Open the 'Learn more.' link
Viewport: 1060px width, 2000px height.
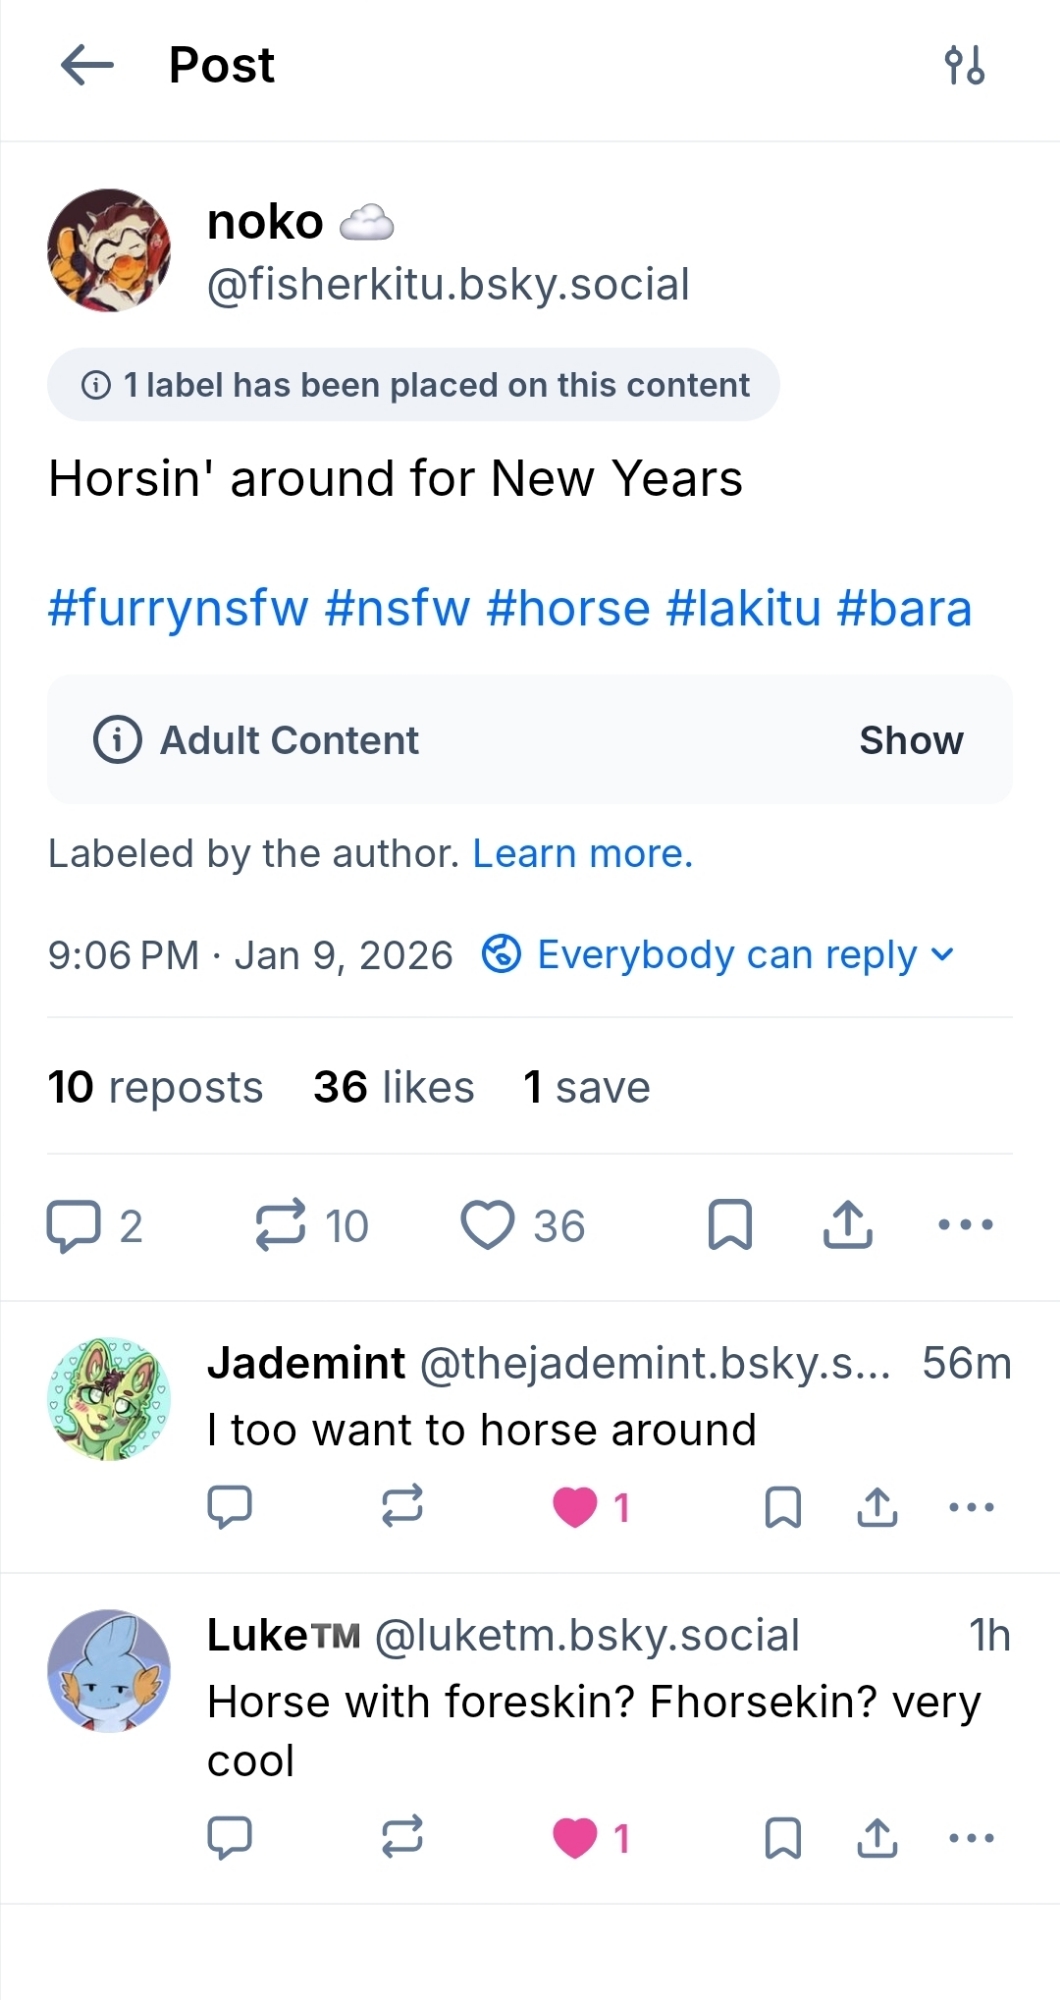(x=582, y=854)
